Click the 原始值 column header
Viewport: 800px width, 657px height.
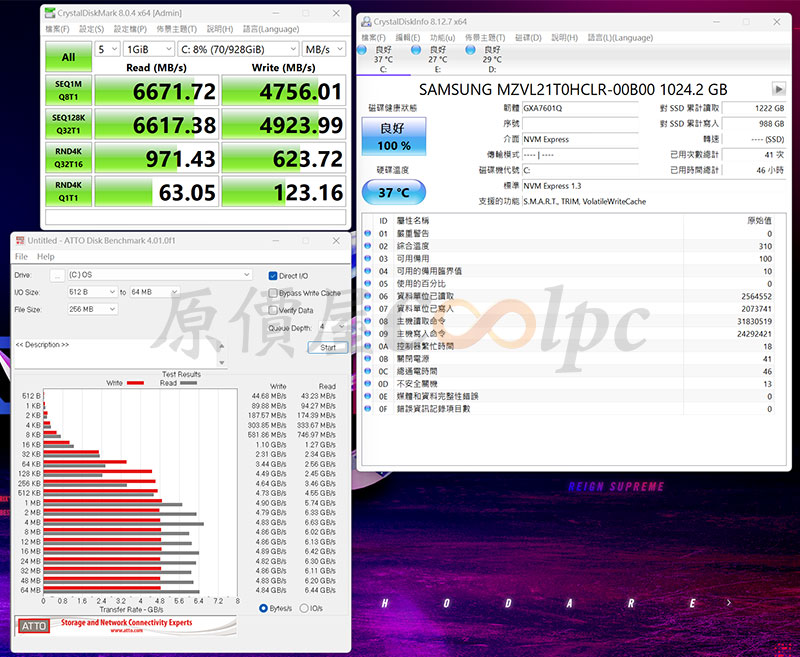760,220
